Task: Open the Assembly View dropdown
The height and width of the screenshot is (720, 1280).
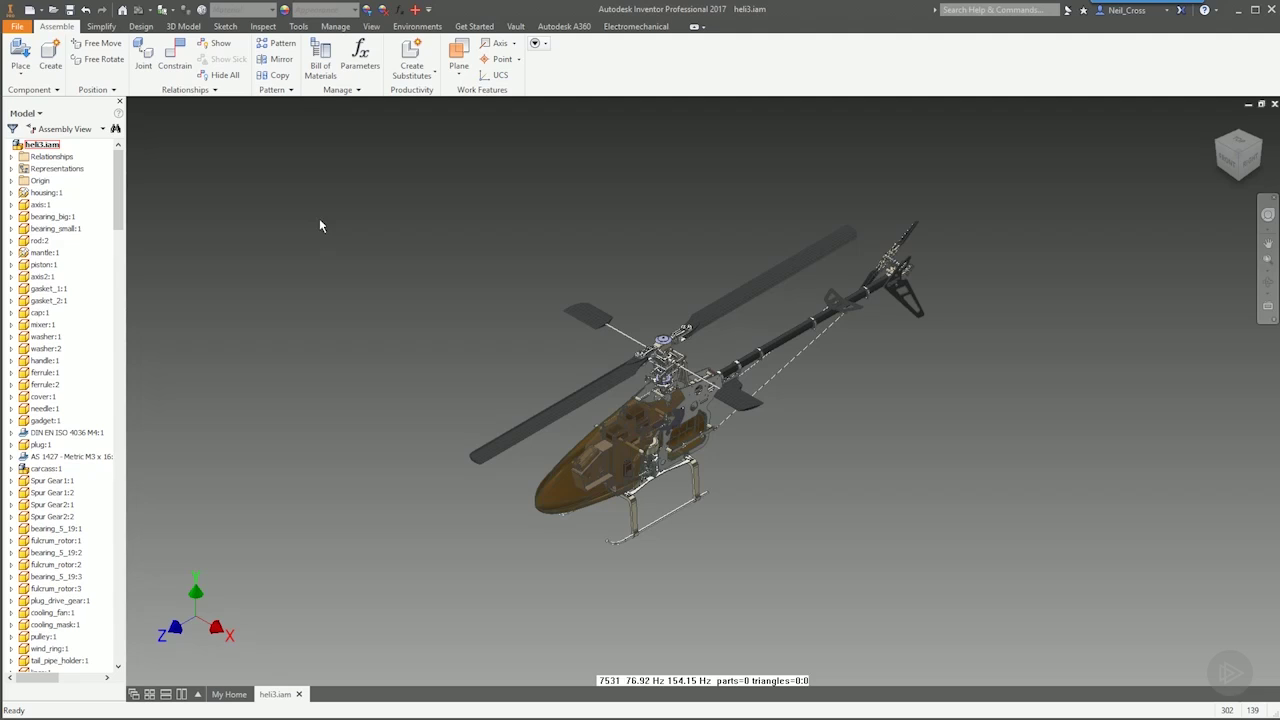Action: [102, 129]
